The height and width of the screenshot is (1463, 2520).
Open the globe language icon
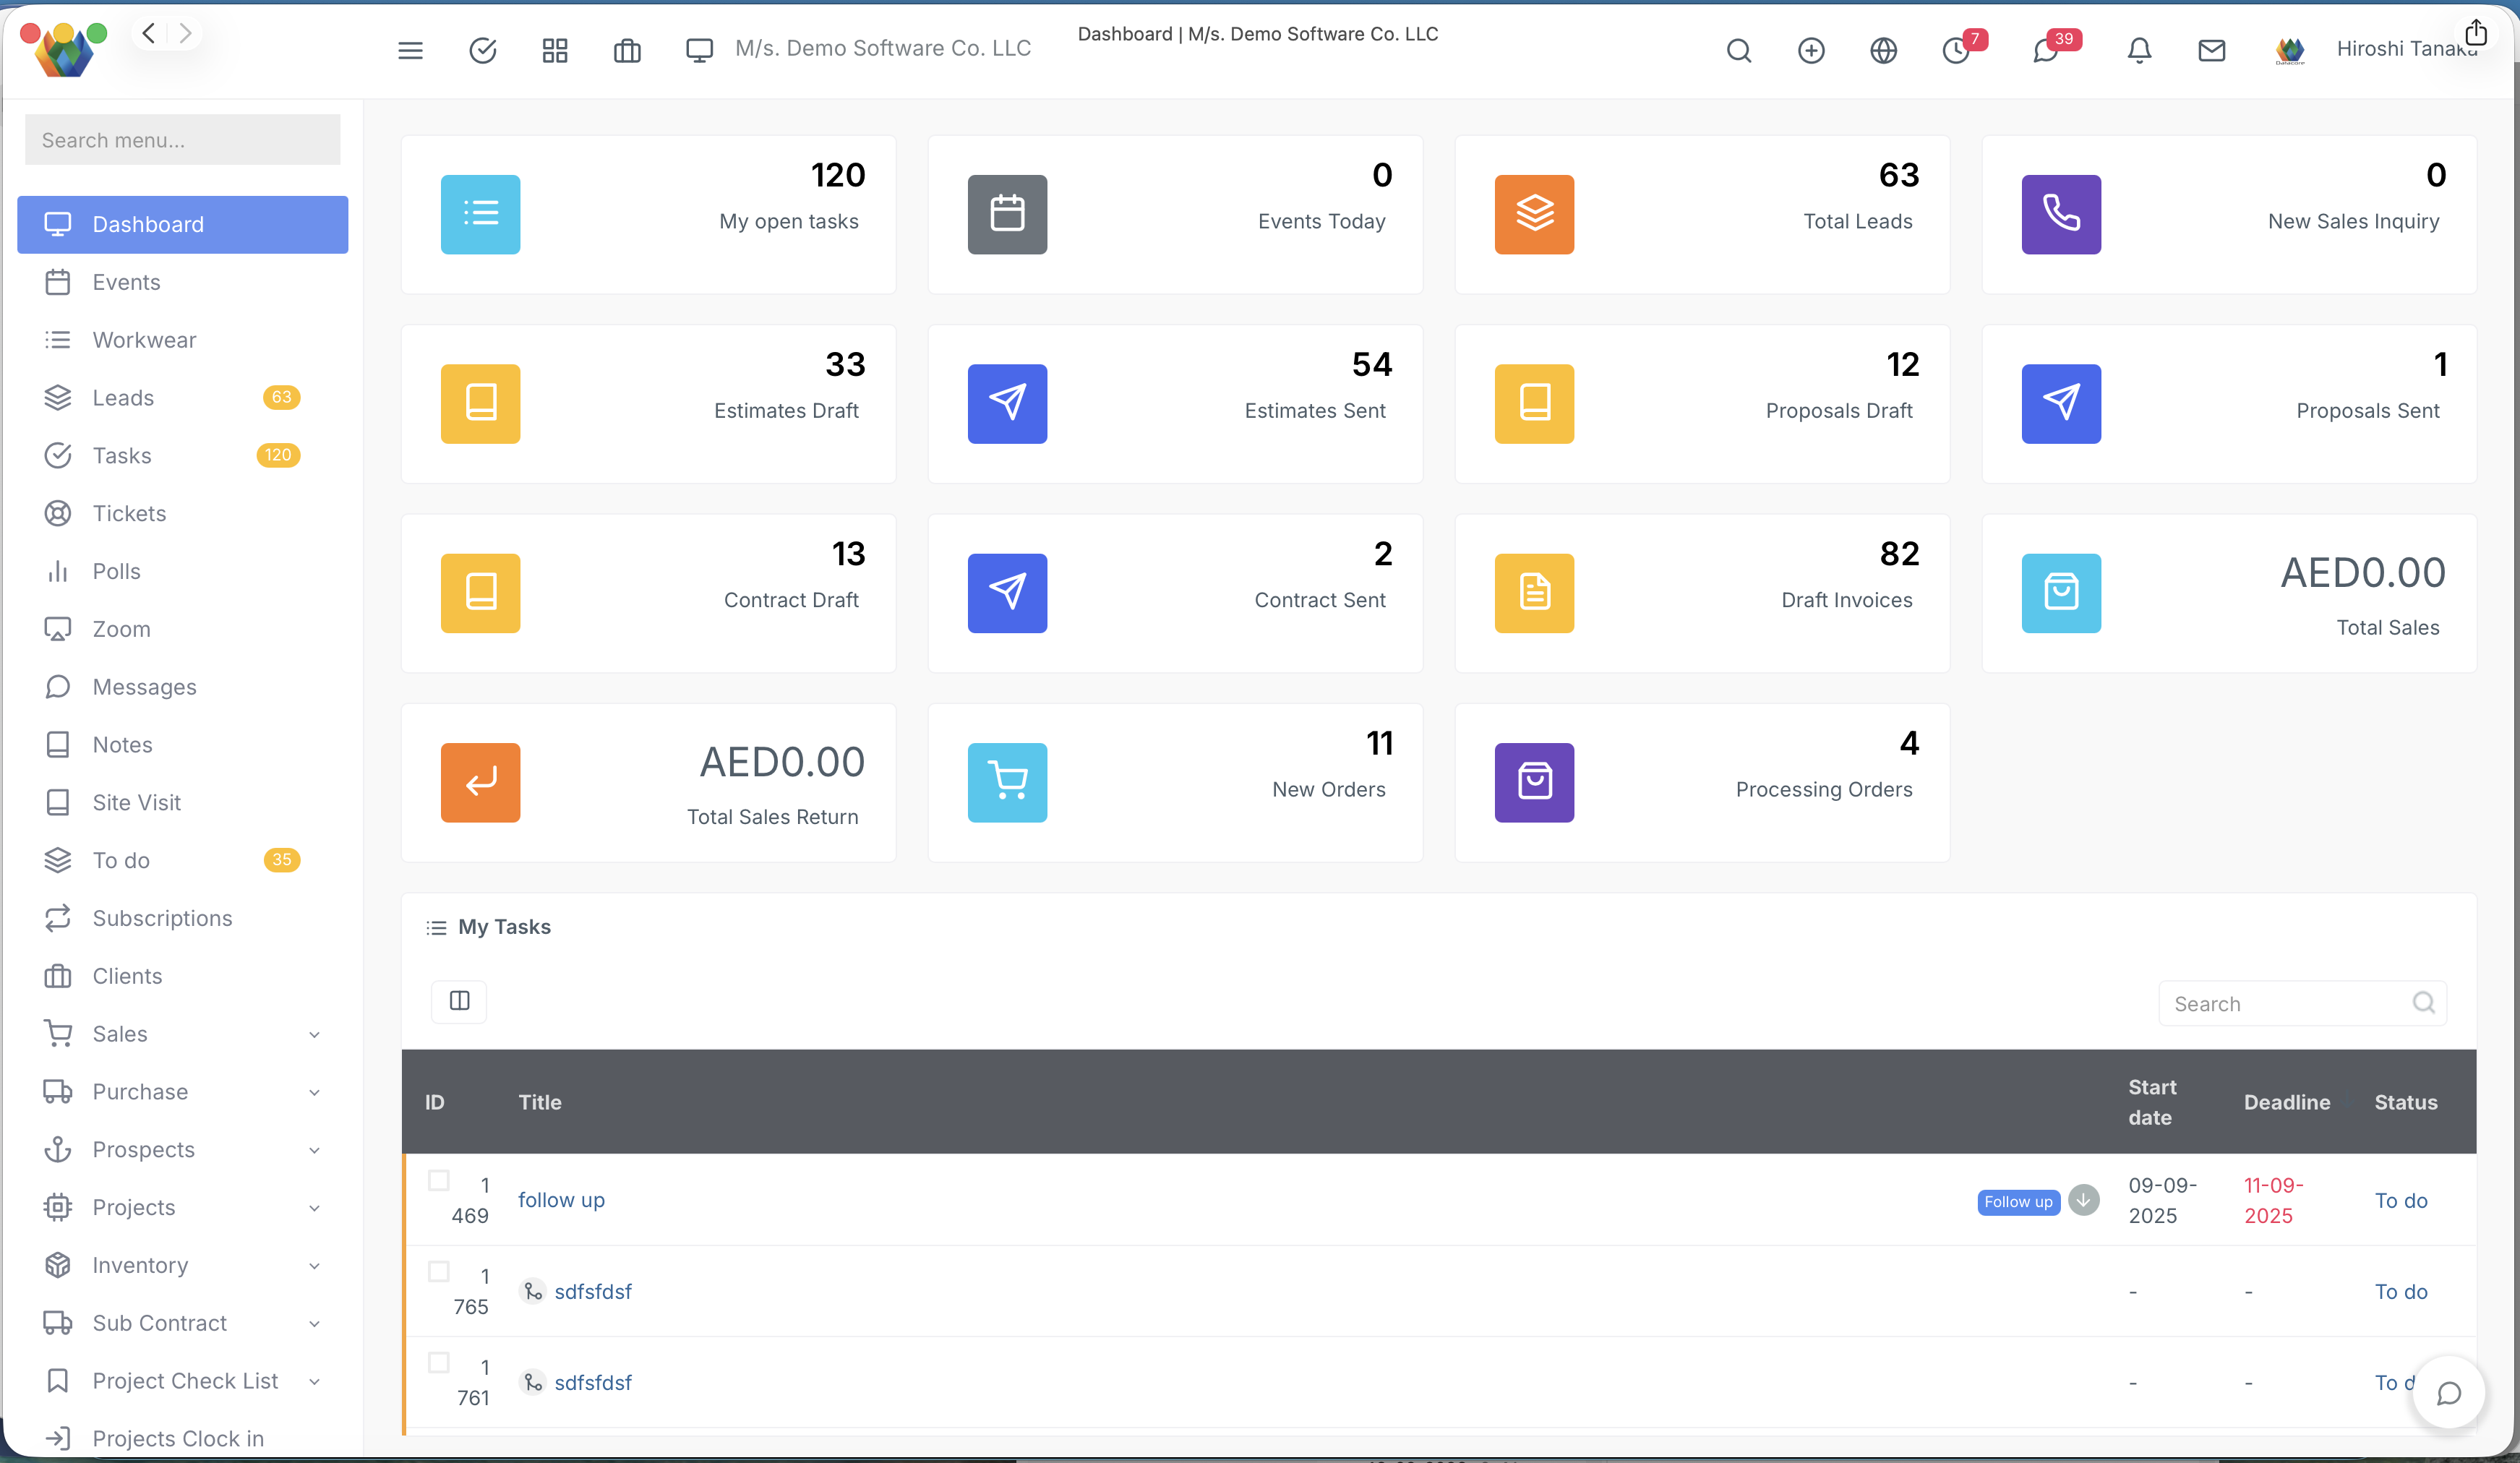pos(1883,50)
